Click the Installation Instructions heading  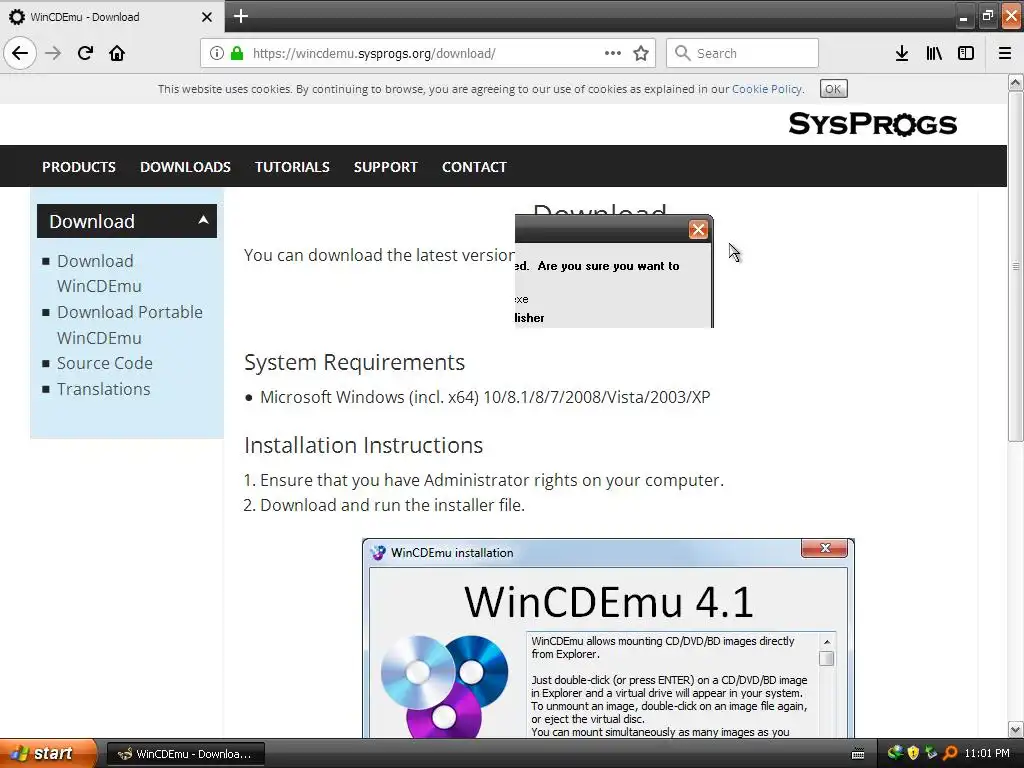click(x=363, y=445)
